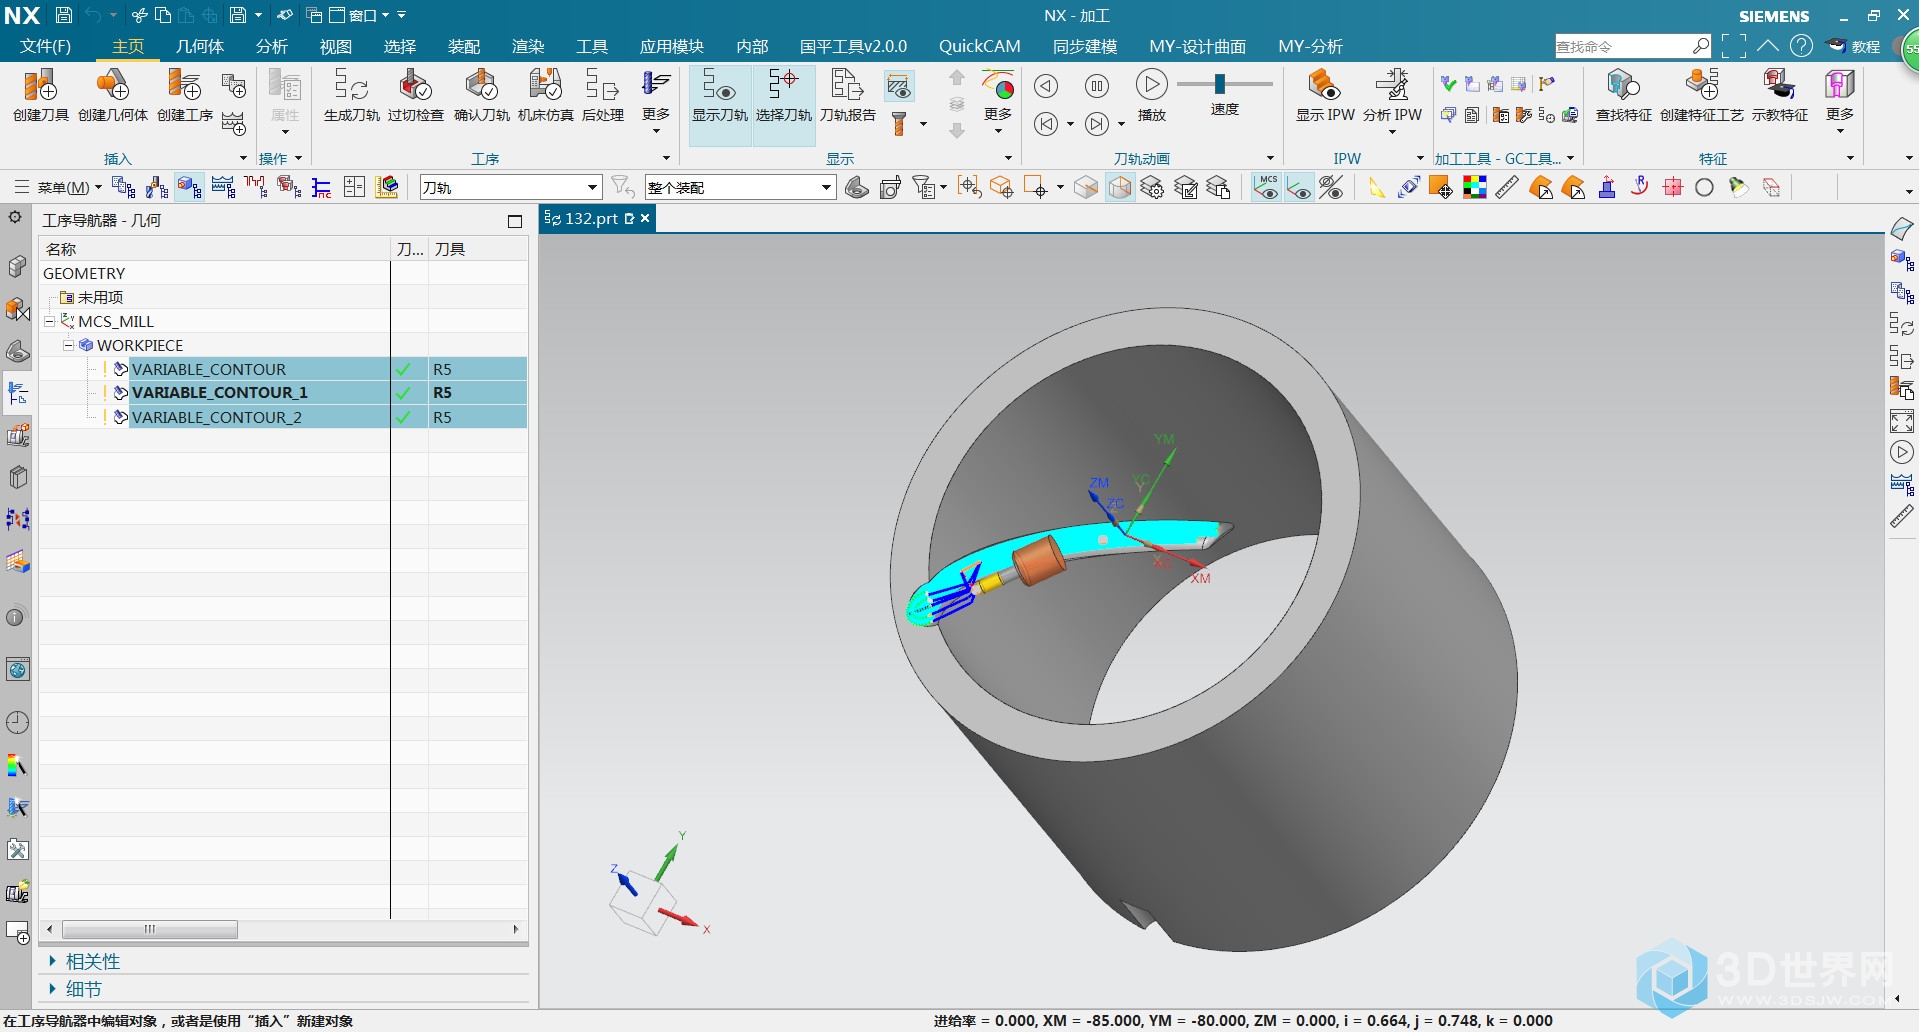This screenshot has height=1032, width=1919.
Task: Toggle the shaded with edges display cube
Action: tap(1120, 187)
